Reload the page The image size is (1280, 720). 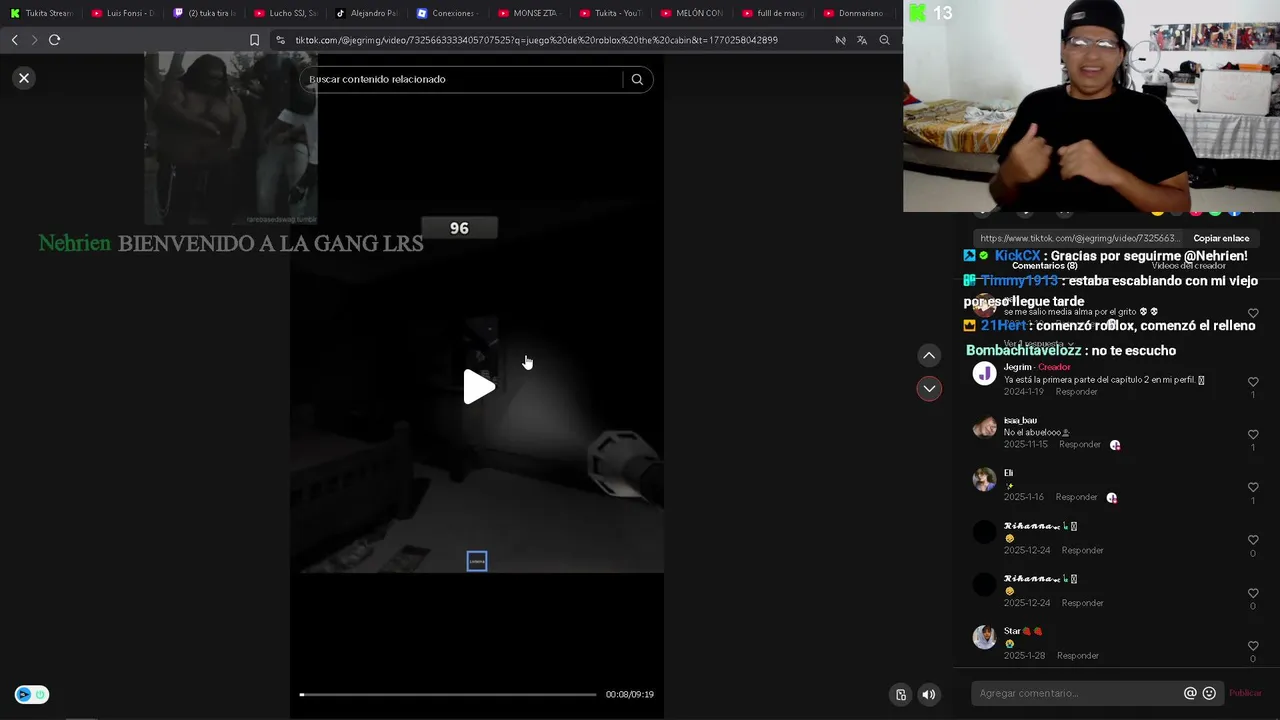point(55,40)
